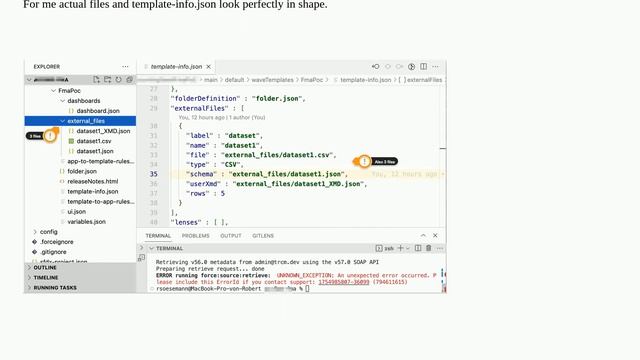Open app-to-template-rules file

coord(100,161)
